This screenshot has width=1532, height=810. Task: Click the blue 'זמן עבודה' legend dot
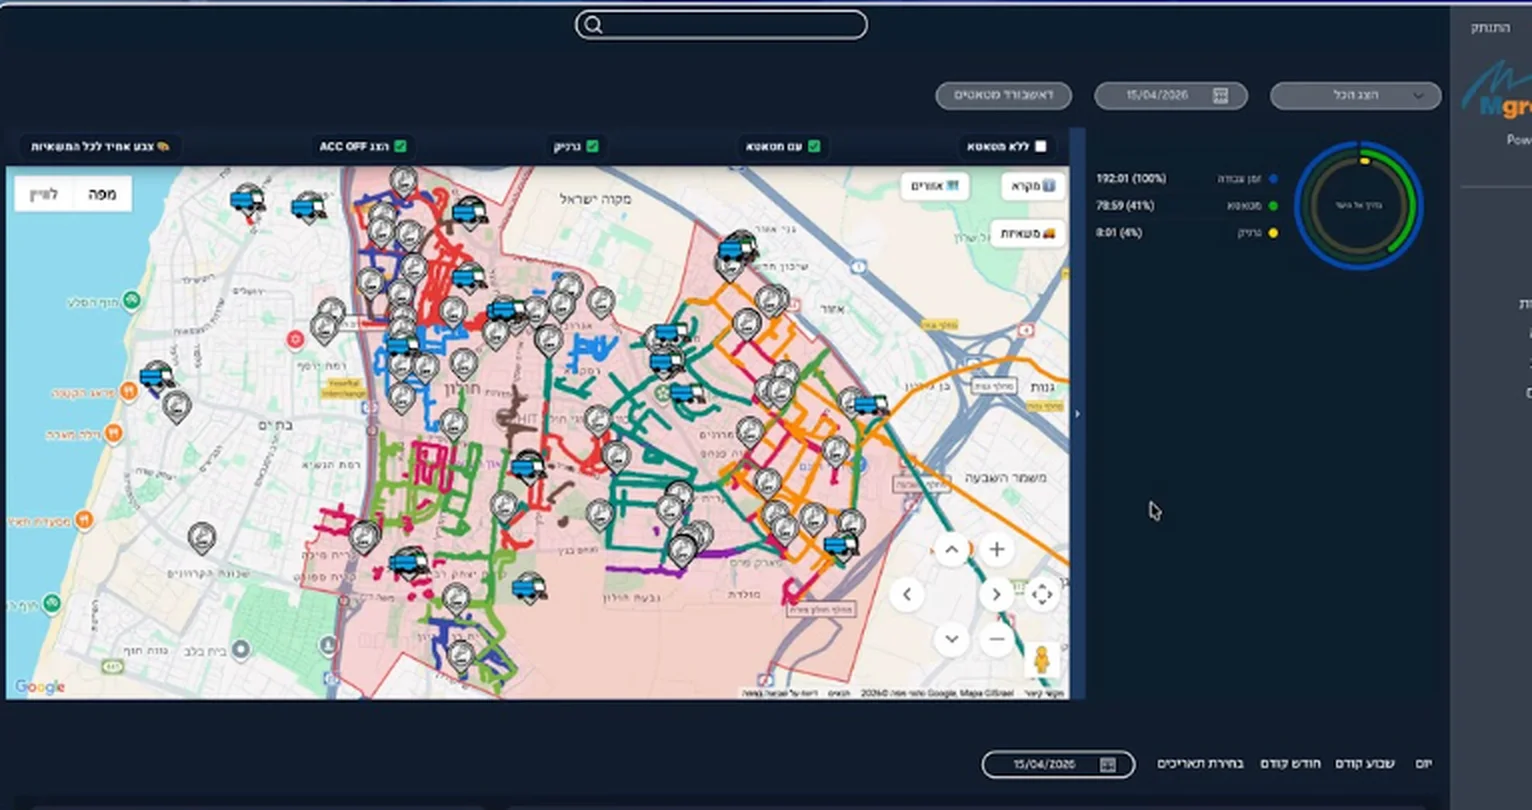coord(1273,179)
